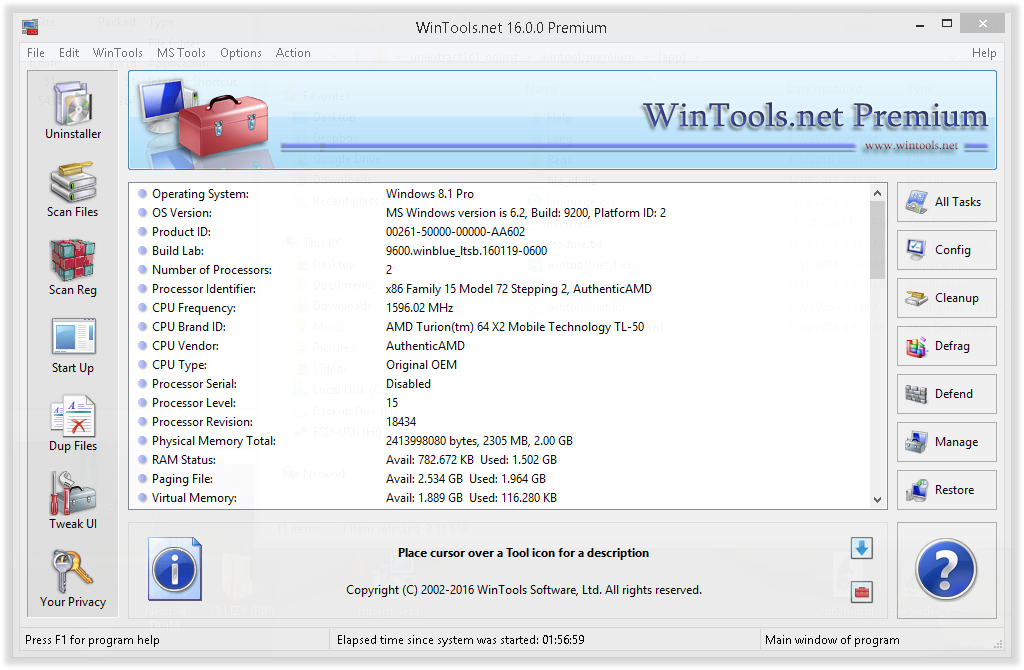1024x670 pixels.
Task: Open the Tweak UI tool
Action: [x=72, y=502]
